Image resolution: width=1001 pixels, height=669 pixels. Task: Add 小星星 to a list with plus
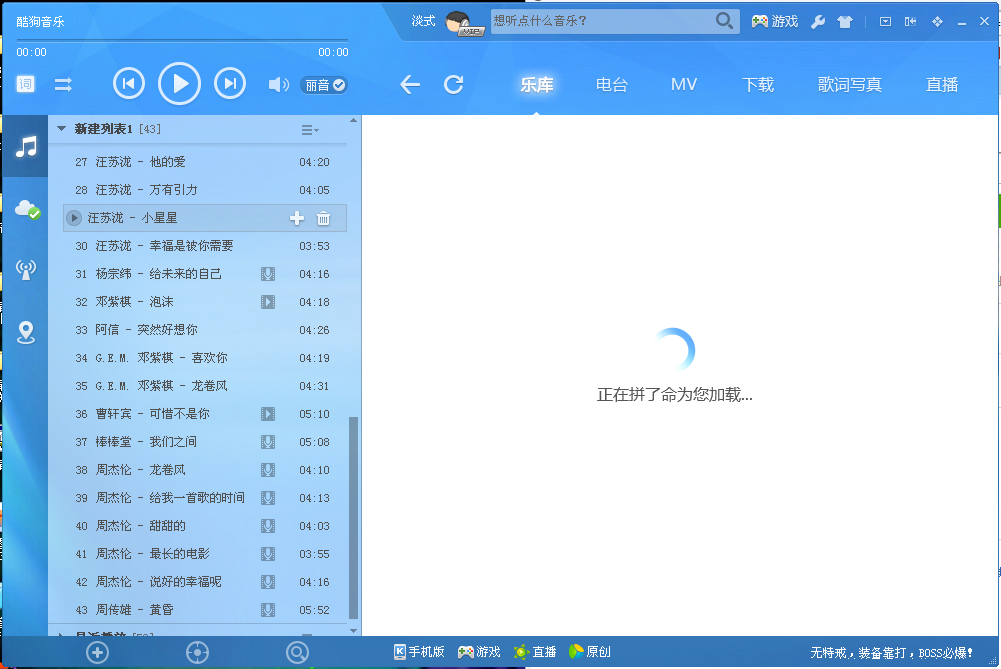coord(297,218)
